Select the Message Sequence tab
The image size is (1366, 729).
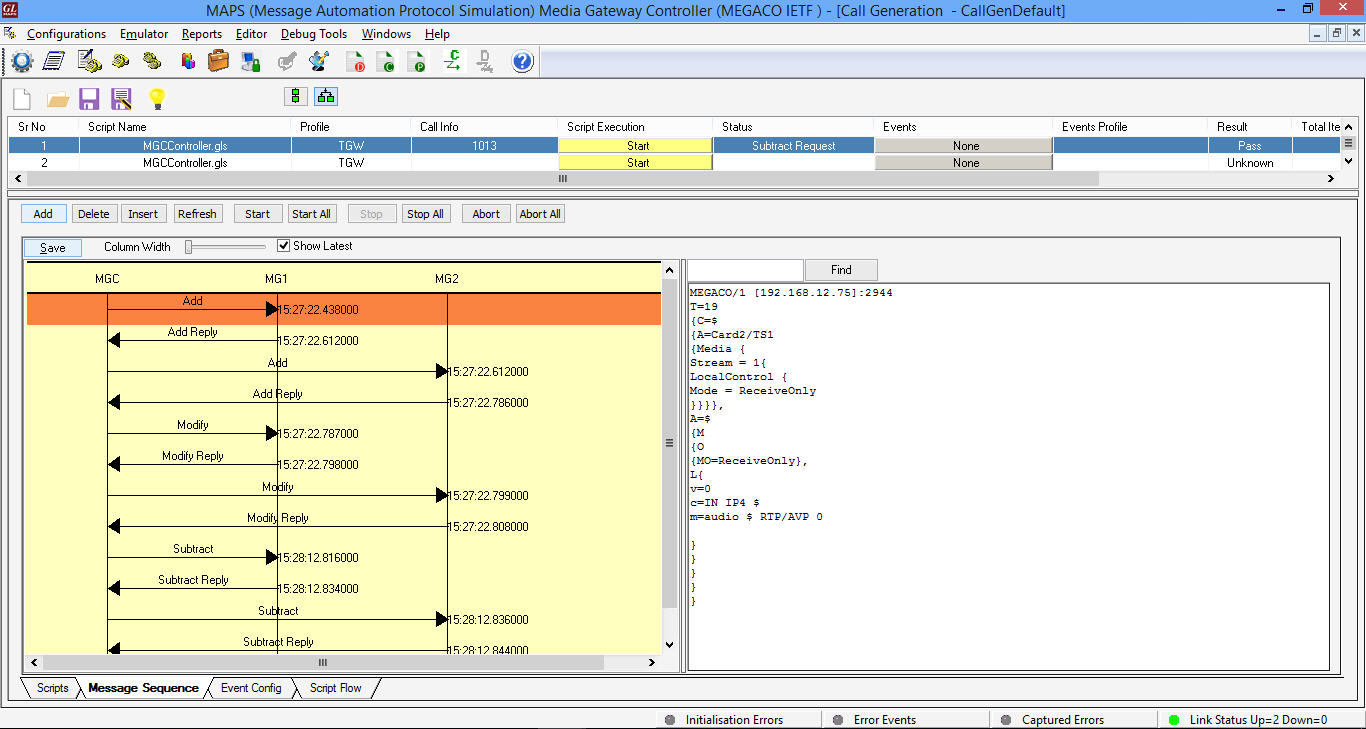coord(143,688)
